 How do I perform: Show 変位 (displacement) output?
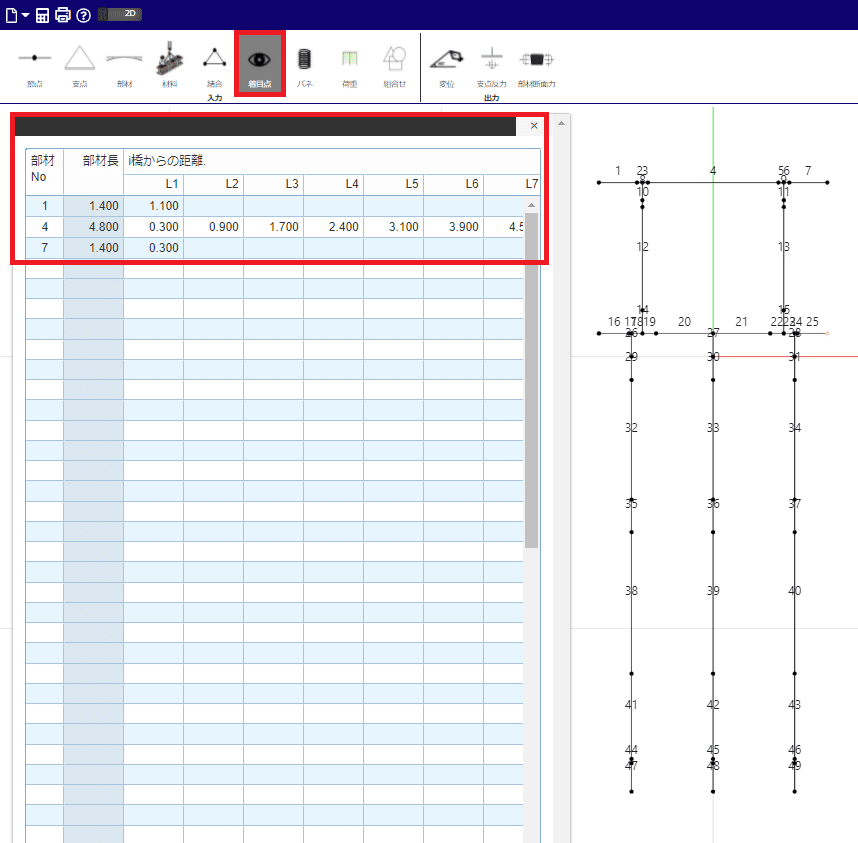tap(447, 66)
